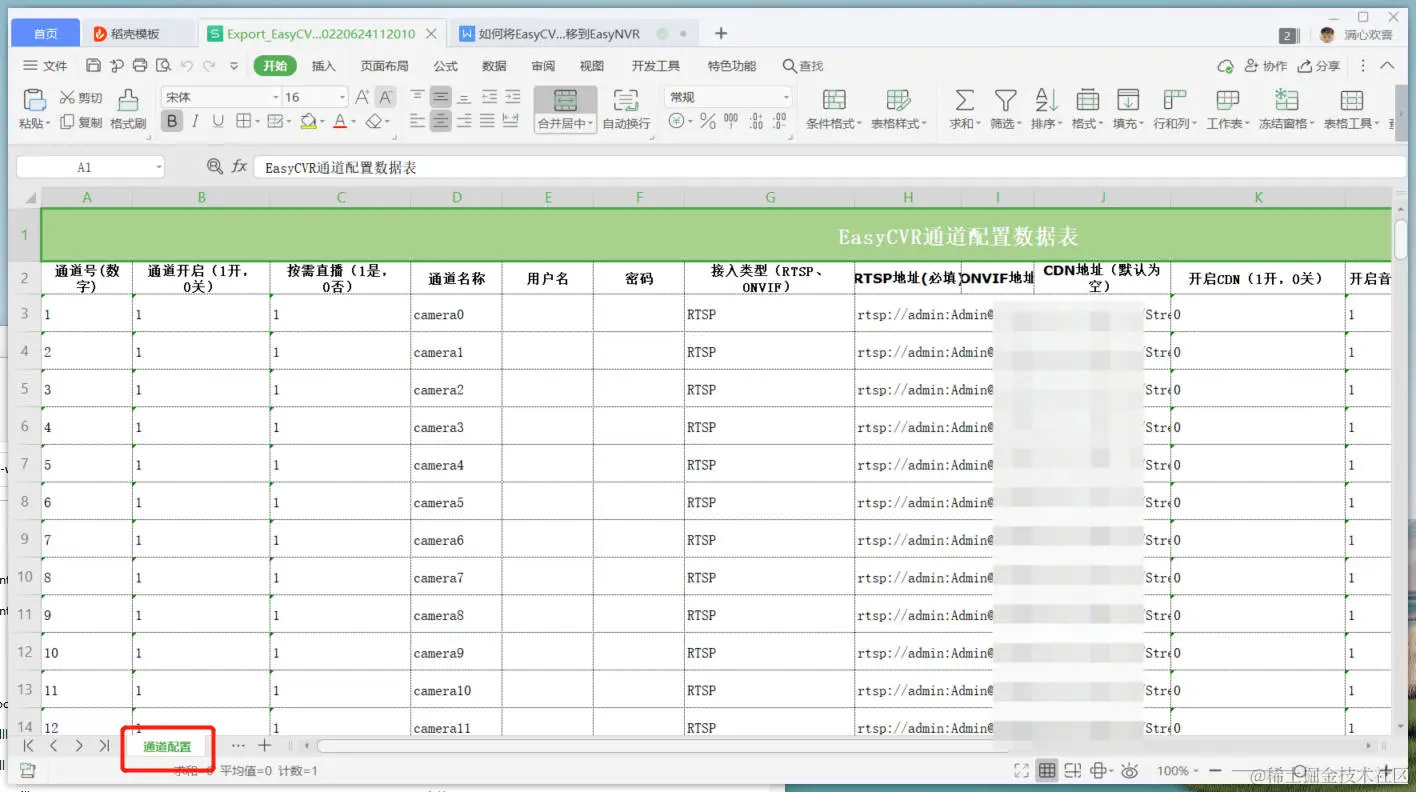Select the Format Painter (格式刷) brush
Screen dimensions: 1416x792
click(128, 109)
